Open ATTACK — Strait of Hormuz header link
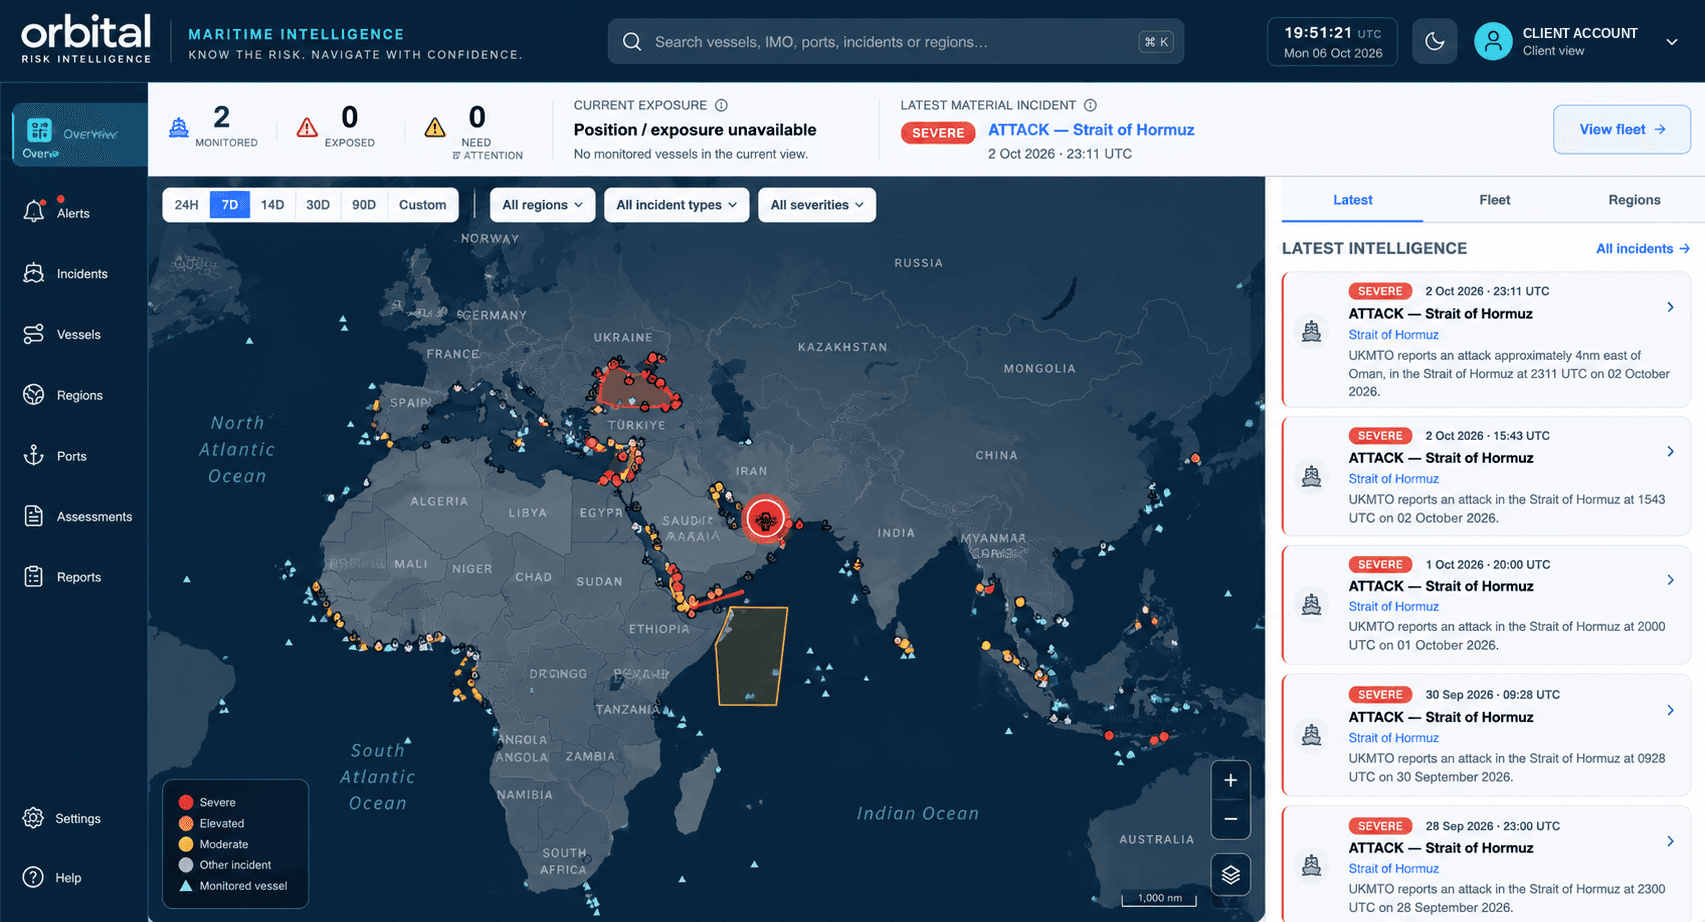Viewport: 1705px width, 922px height. point(1091,130)
